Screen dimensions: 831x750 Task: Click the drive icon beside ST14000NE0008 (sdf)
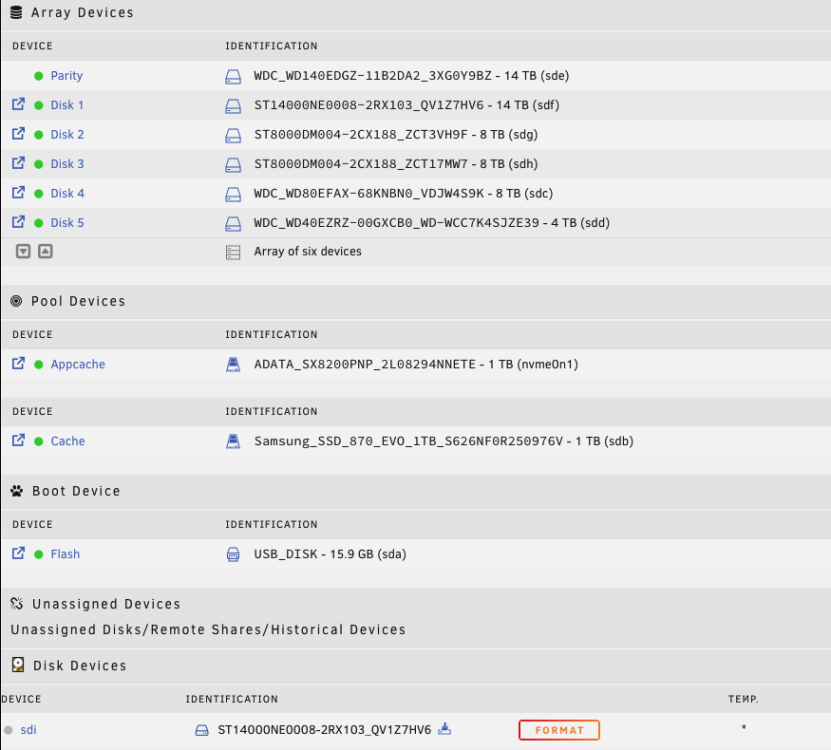(x=233, y=106)
